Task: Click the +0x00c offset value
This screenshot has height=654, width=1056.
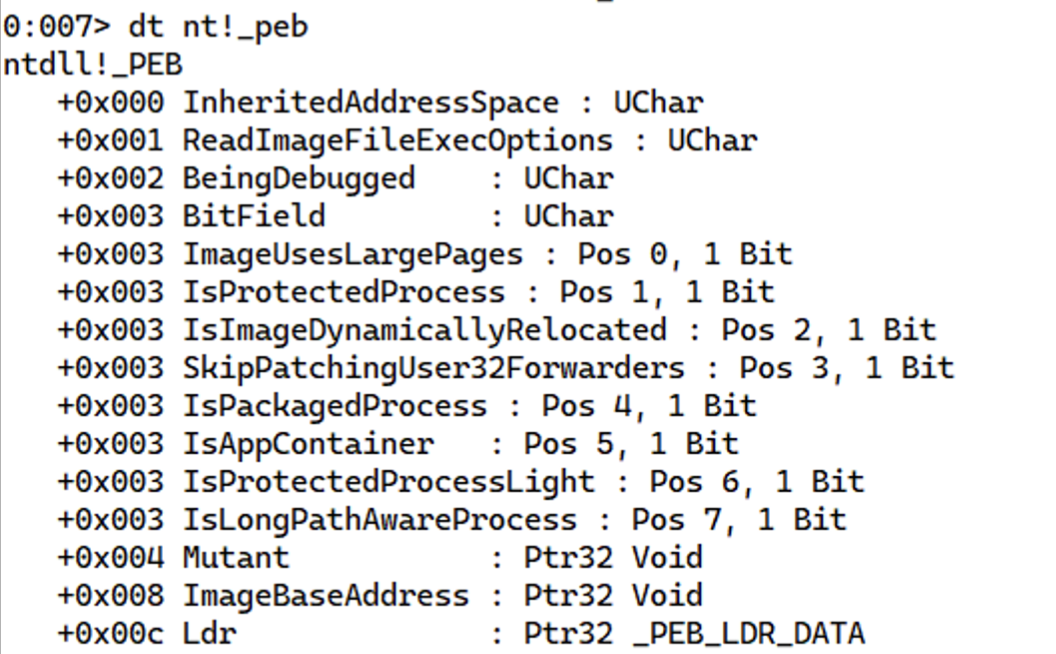Action: [110, 634]
